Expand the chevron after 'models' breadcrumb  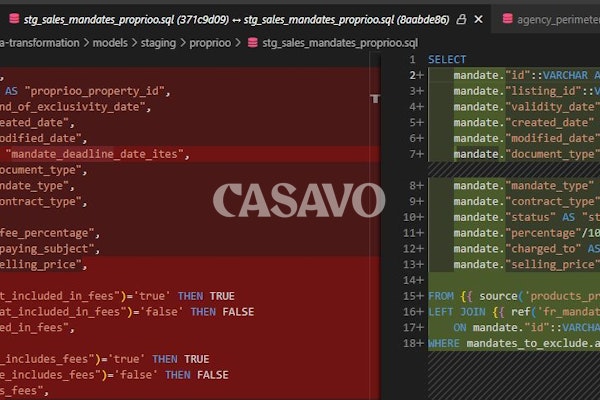(x=134, y=43)
